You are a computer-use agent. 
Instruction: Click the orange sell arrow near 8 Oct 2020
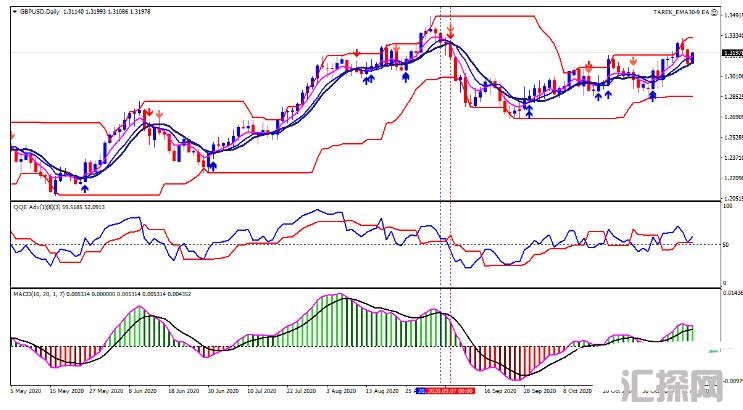590,66
